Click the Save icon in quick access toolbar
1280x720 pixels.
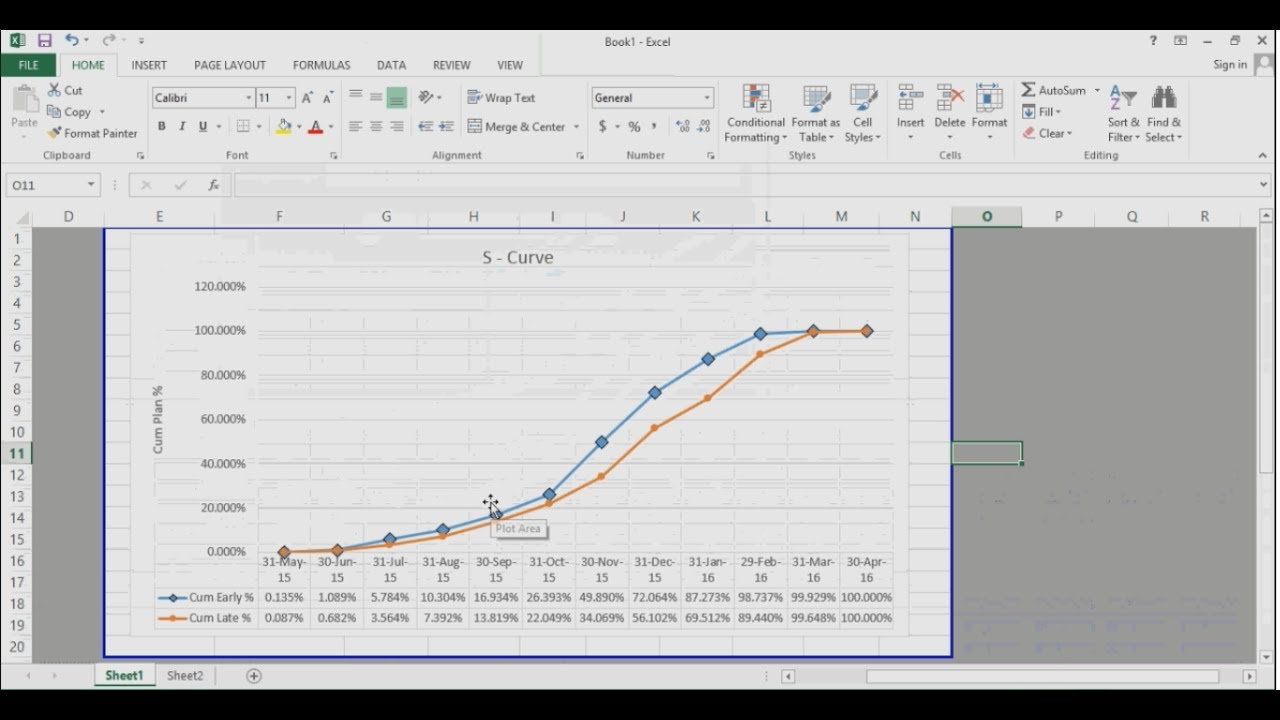(x=45, y=41)
